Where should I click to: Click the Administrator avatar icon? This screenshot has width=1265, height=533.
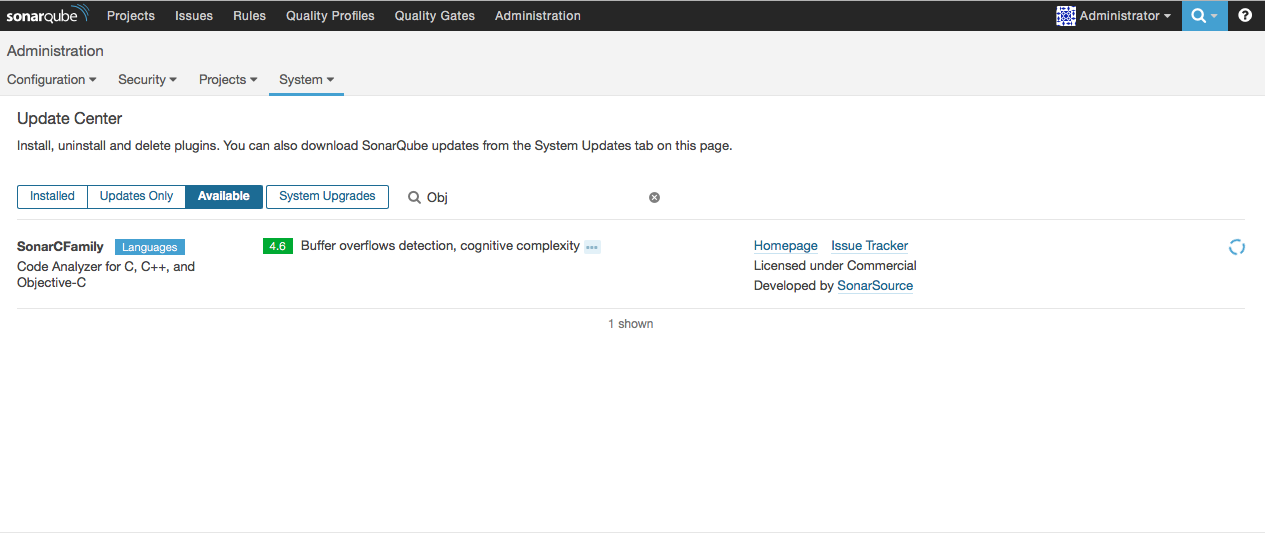pos(1066,16)
